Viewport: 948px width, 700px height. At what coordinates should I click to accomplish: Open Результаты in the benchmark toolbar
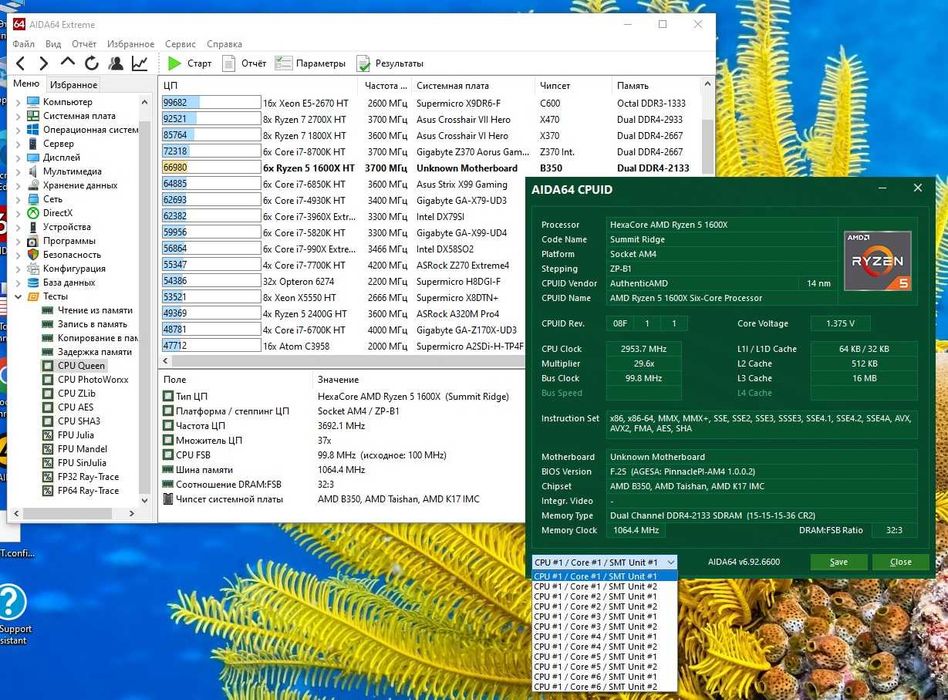pyautogui.click(x=390, y=63)
